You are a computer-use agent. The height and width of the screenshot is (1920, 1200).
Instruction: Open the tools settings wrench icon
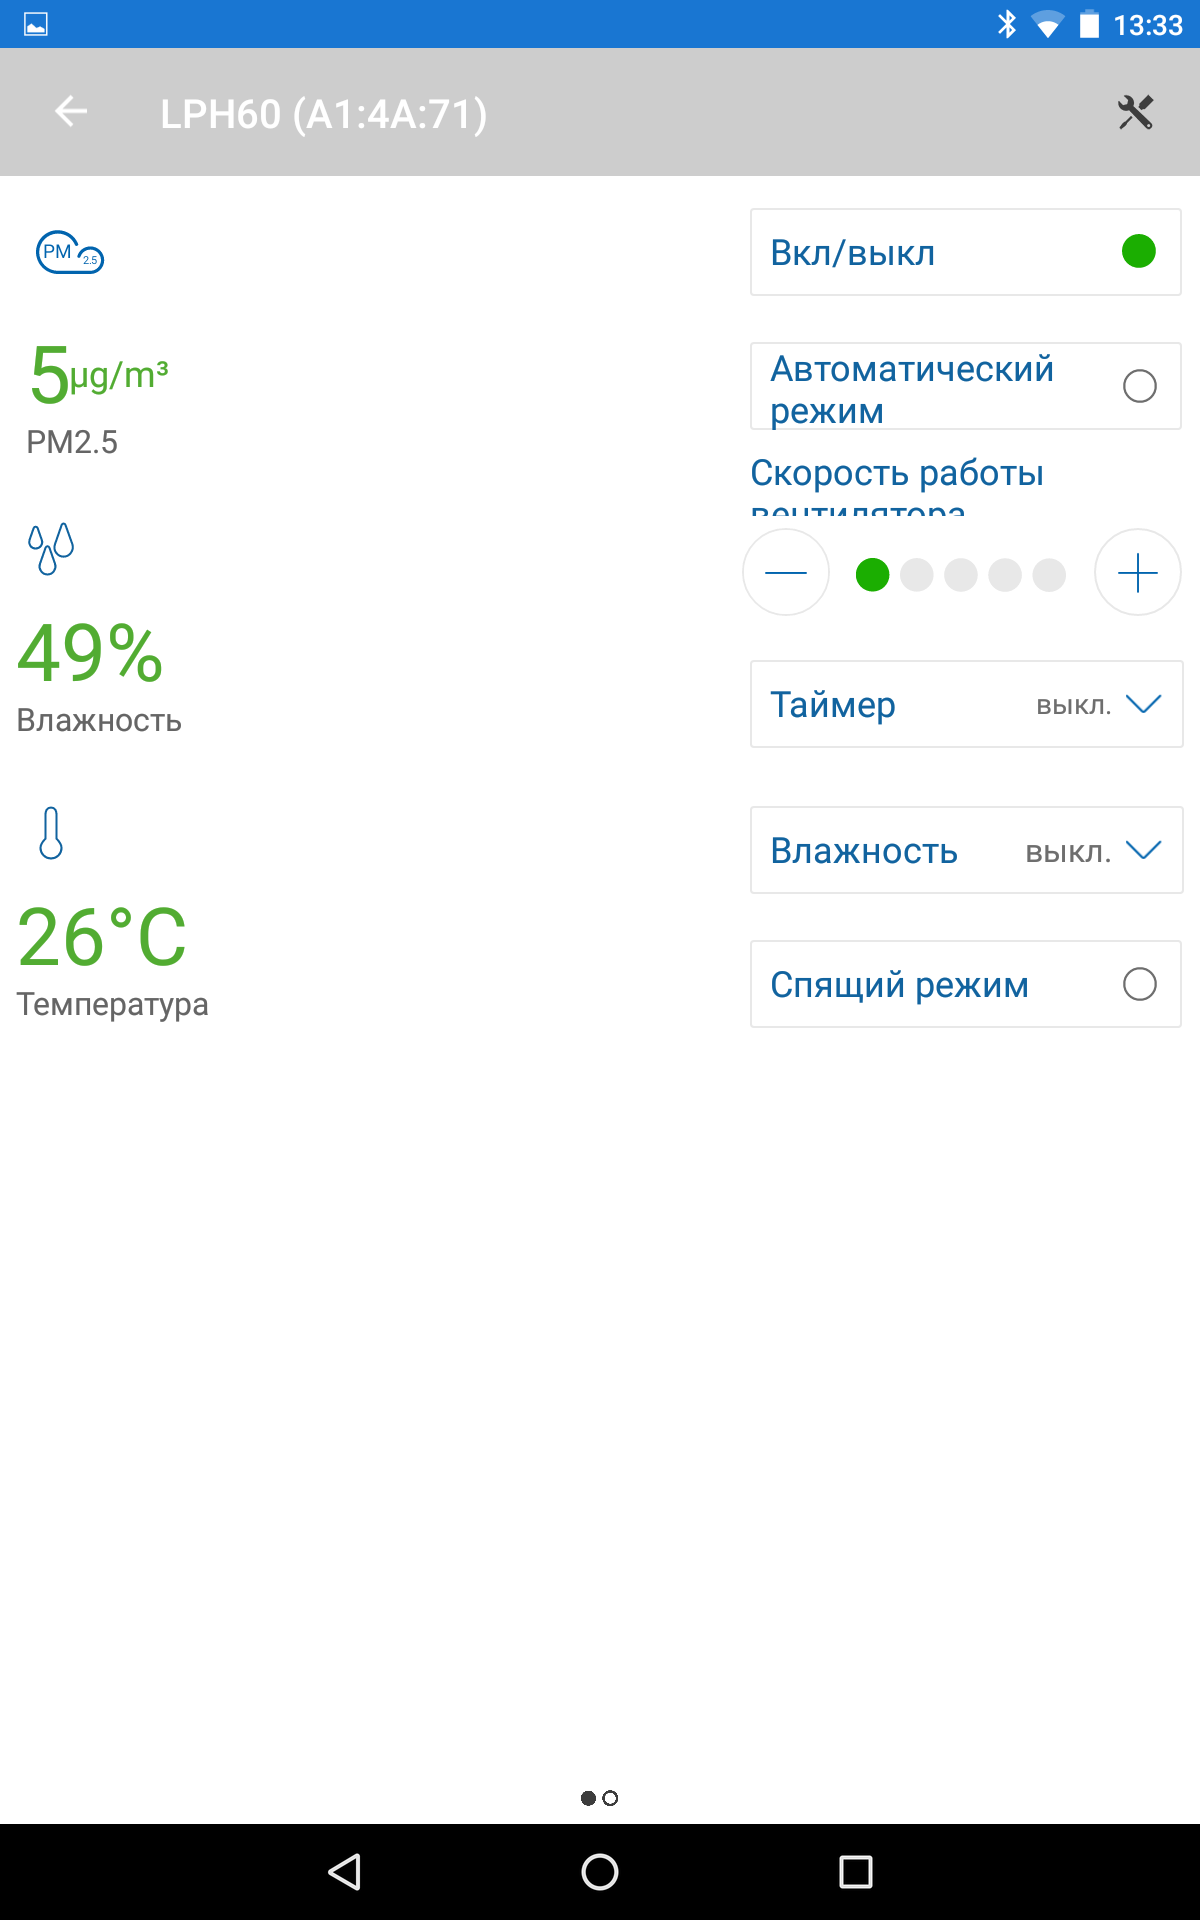(1135, 112)
